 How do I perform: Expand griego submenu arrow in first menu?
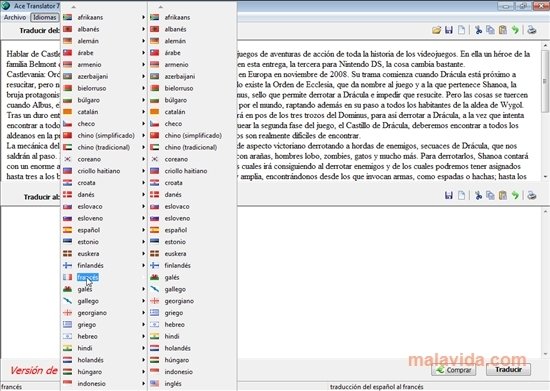tap(143, 324)
